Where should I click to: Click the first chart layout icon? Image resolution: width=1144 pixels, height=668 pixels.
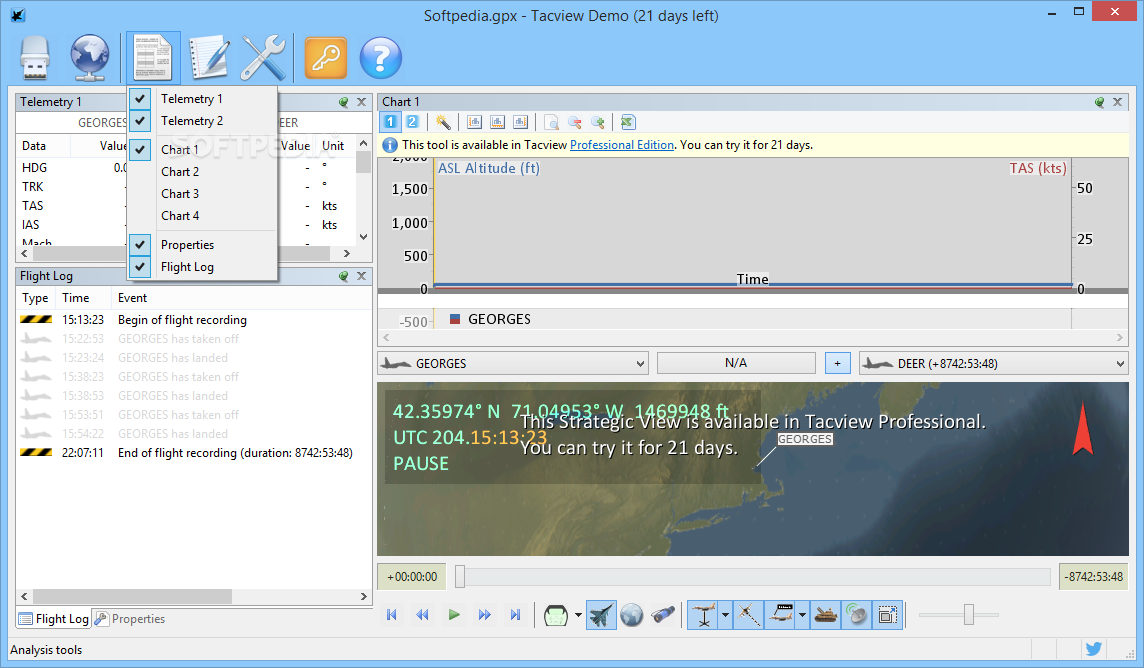[x=474, y=123]
